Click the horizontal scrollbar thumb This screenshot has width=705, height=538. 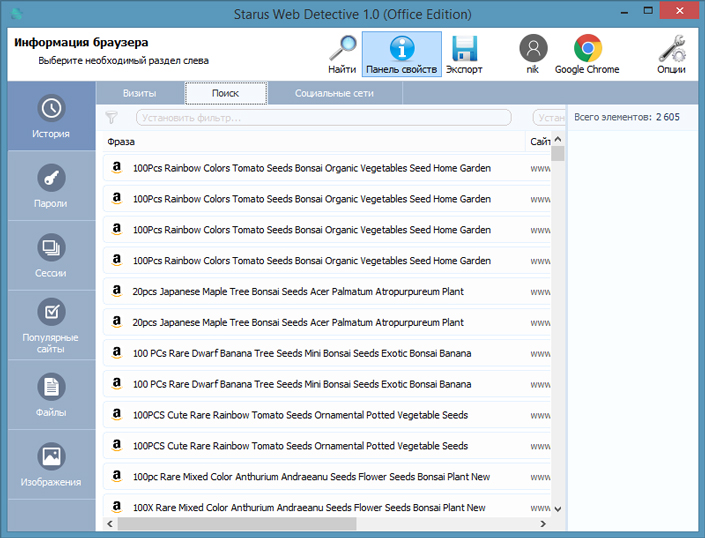pyautogui.click(x=237, y=524)
